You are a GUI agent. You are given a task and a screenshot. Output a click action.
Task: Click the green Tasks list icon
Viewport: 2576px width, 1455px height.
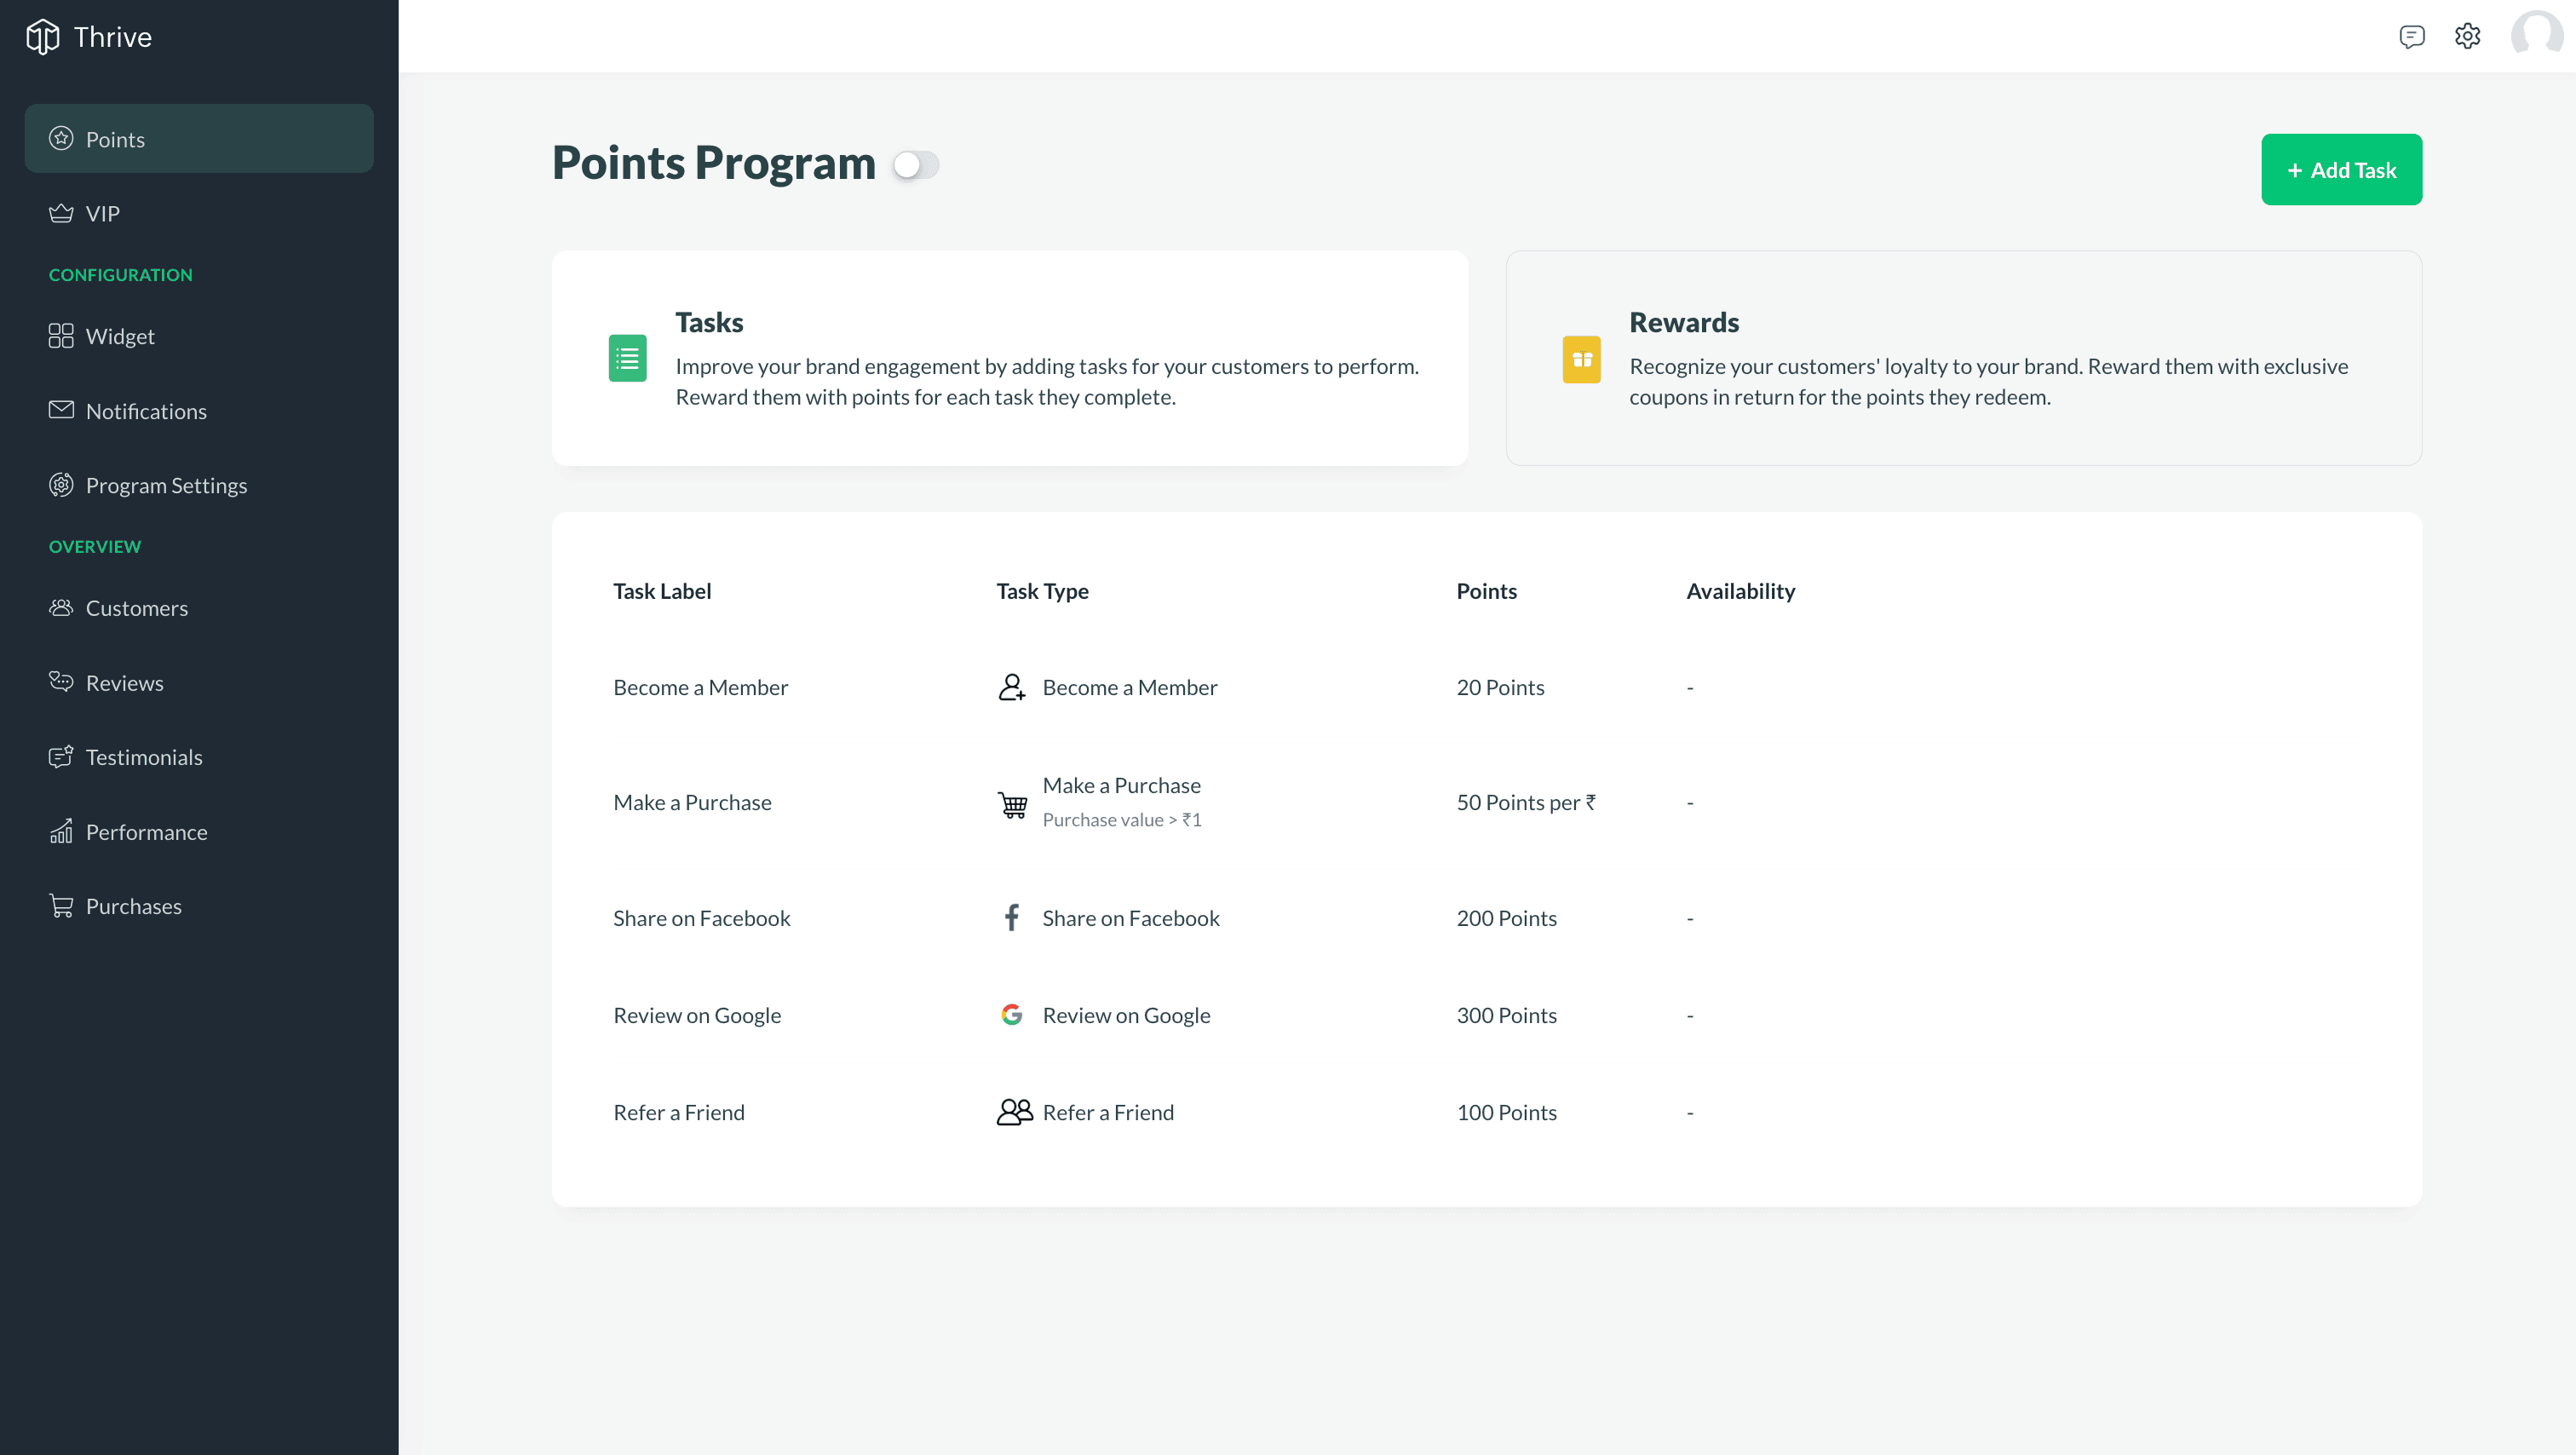(627, 358)
